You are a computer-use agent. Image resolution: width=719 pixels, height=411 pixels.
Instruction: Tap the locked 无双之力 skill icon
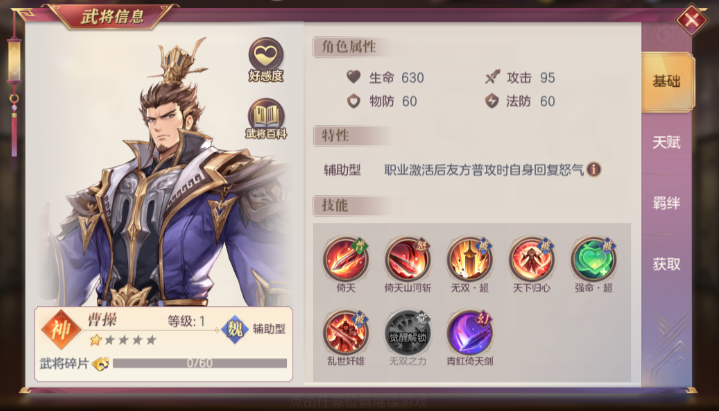click(x=407, y=333)
